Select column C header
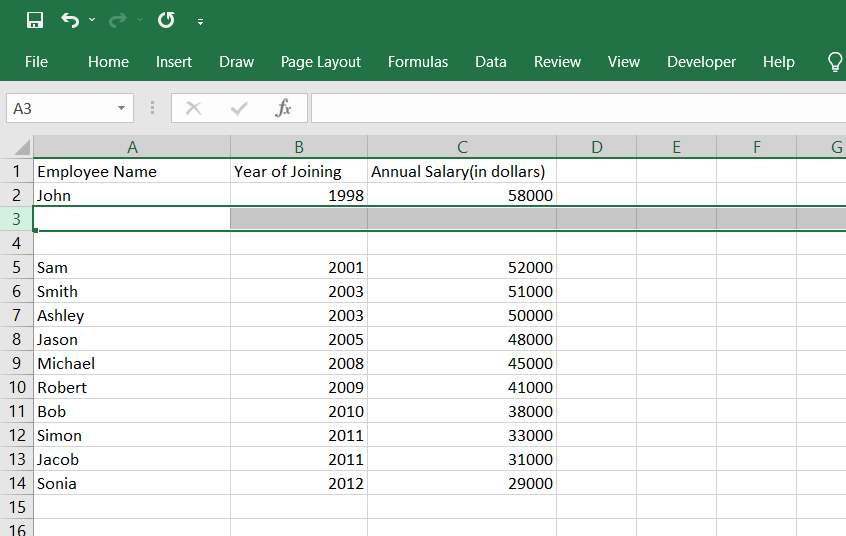 [462, 147]
